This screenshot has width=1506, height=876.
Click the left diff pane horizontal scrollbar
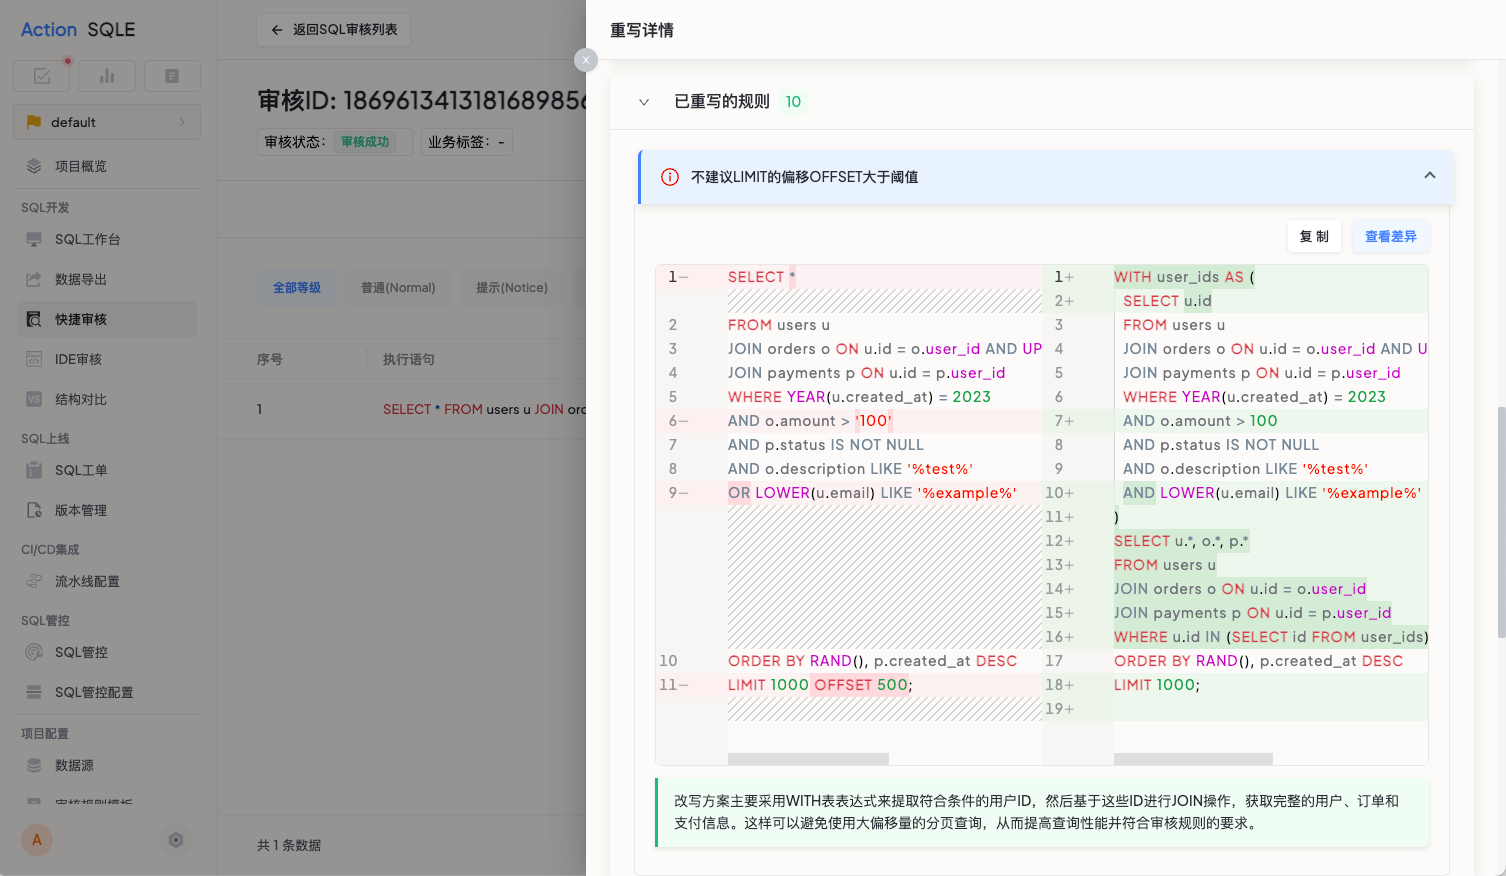click(808, 759)
